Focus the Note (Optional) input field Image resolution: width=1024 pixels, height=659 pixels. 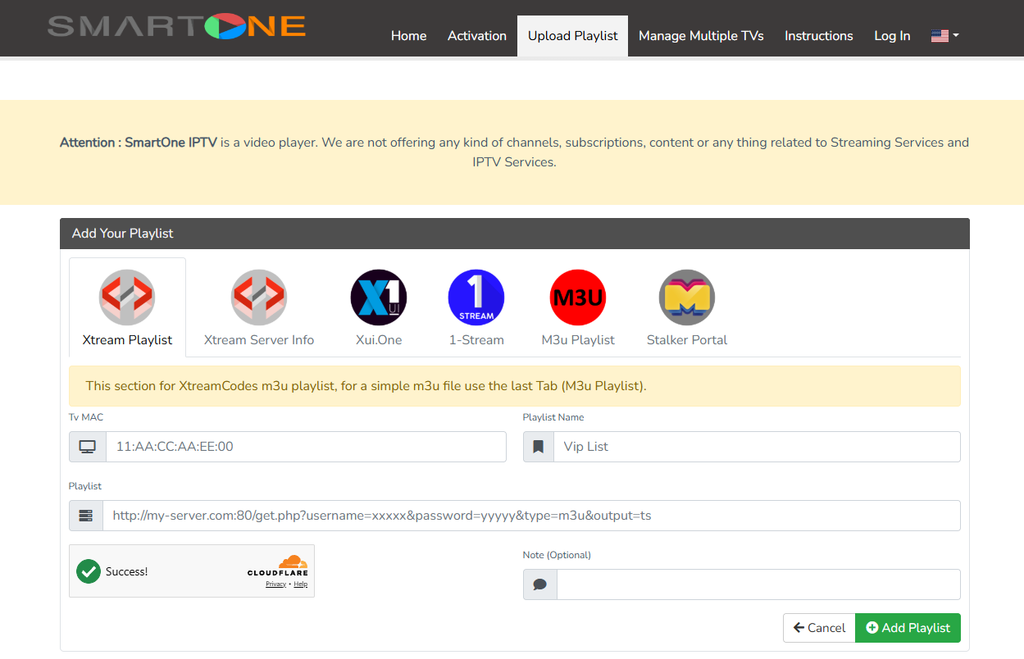[x=759, y=585]
